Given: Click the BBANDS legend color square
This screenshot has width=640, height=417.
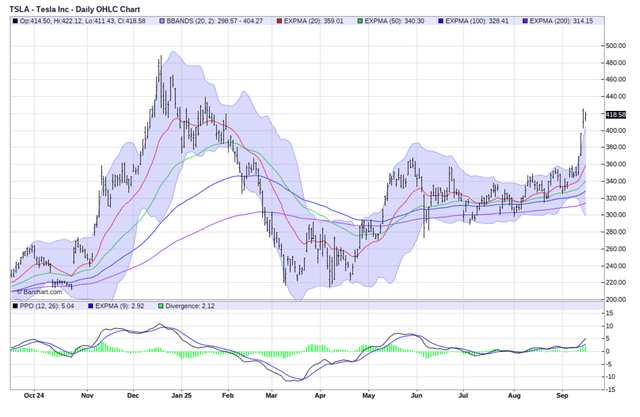Looking at the screenshot, I should point(162,21).
